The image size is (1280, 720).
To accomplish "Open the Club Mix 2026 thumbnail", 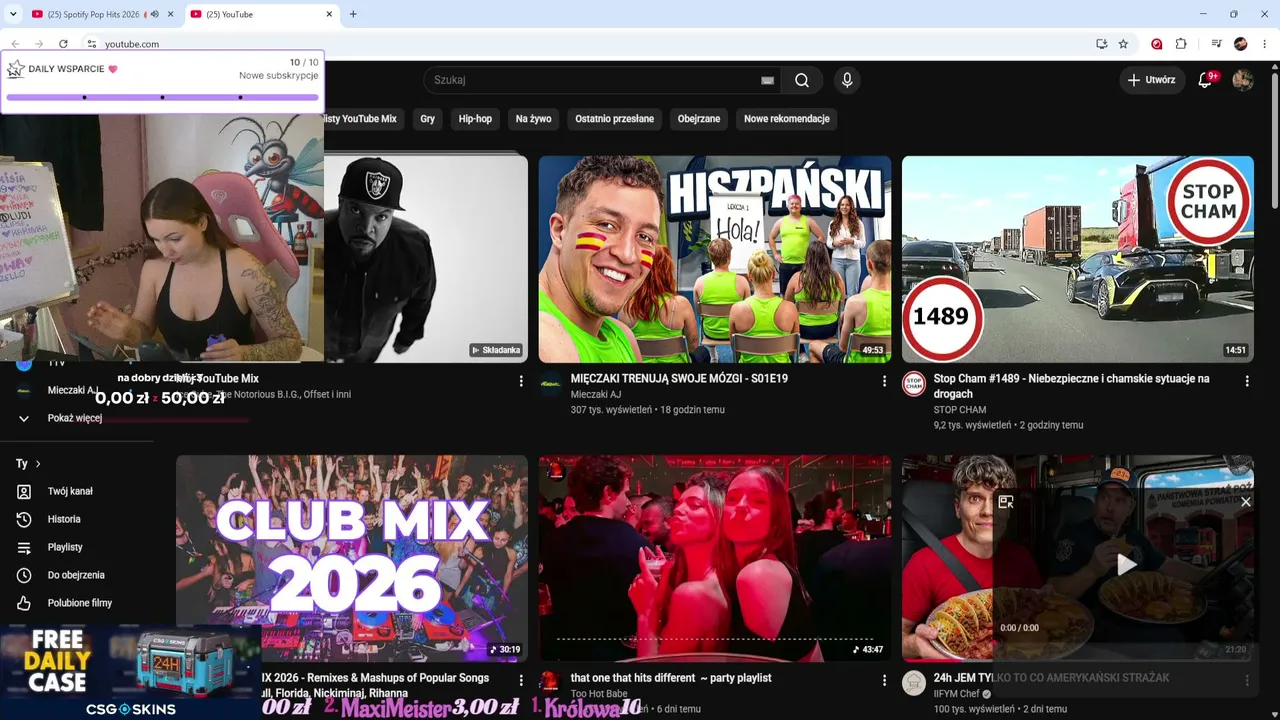I will coord(352,558).
